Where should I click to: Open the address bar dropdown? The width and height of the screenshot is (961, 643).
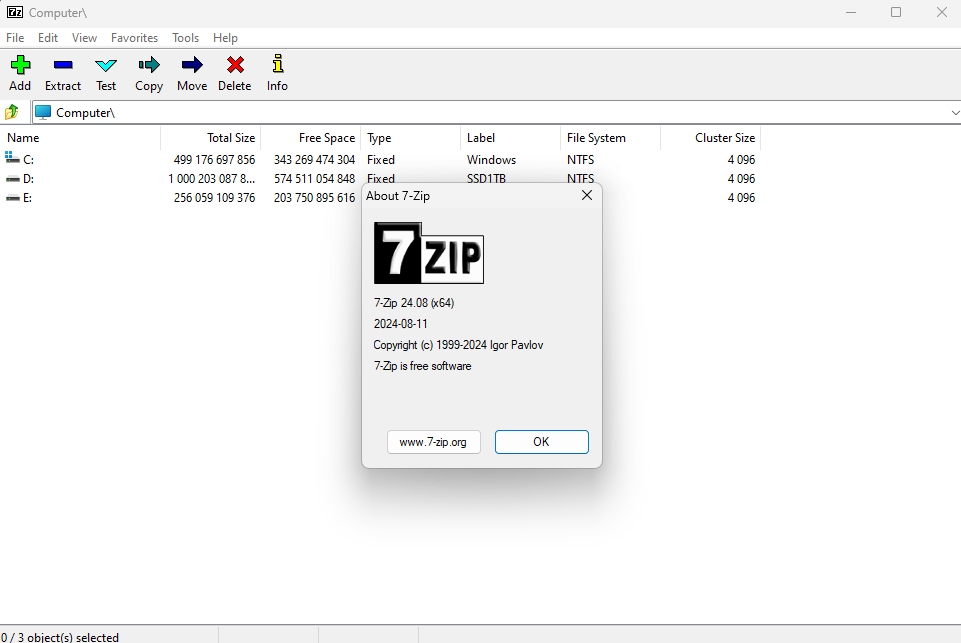pos(953,112)
